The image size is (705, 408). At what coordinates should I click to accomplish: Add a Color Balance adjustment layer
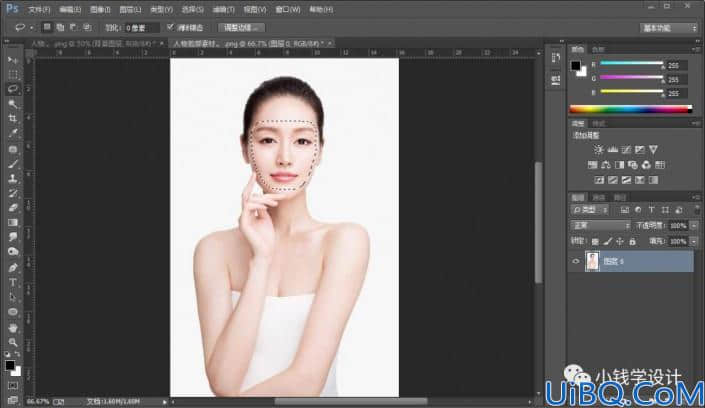606,165
